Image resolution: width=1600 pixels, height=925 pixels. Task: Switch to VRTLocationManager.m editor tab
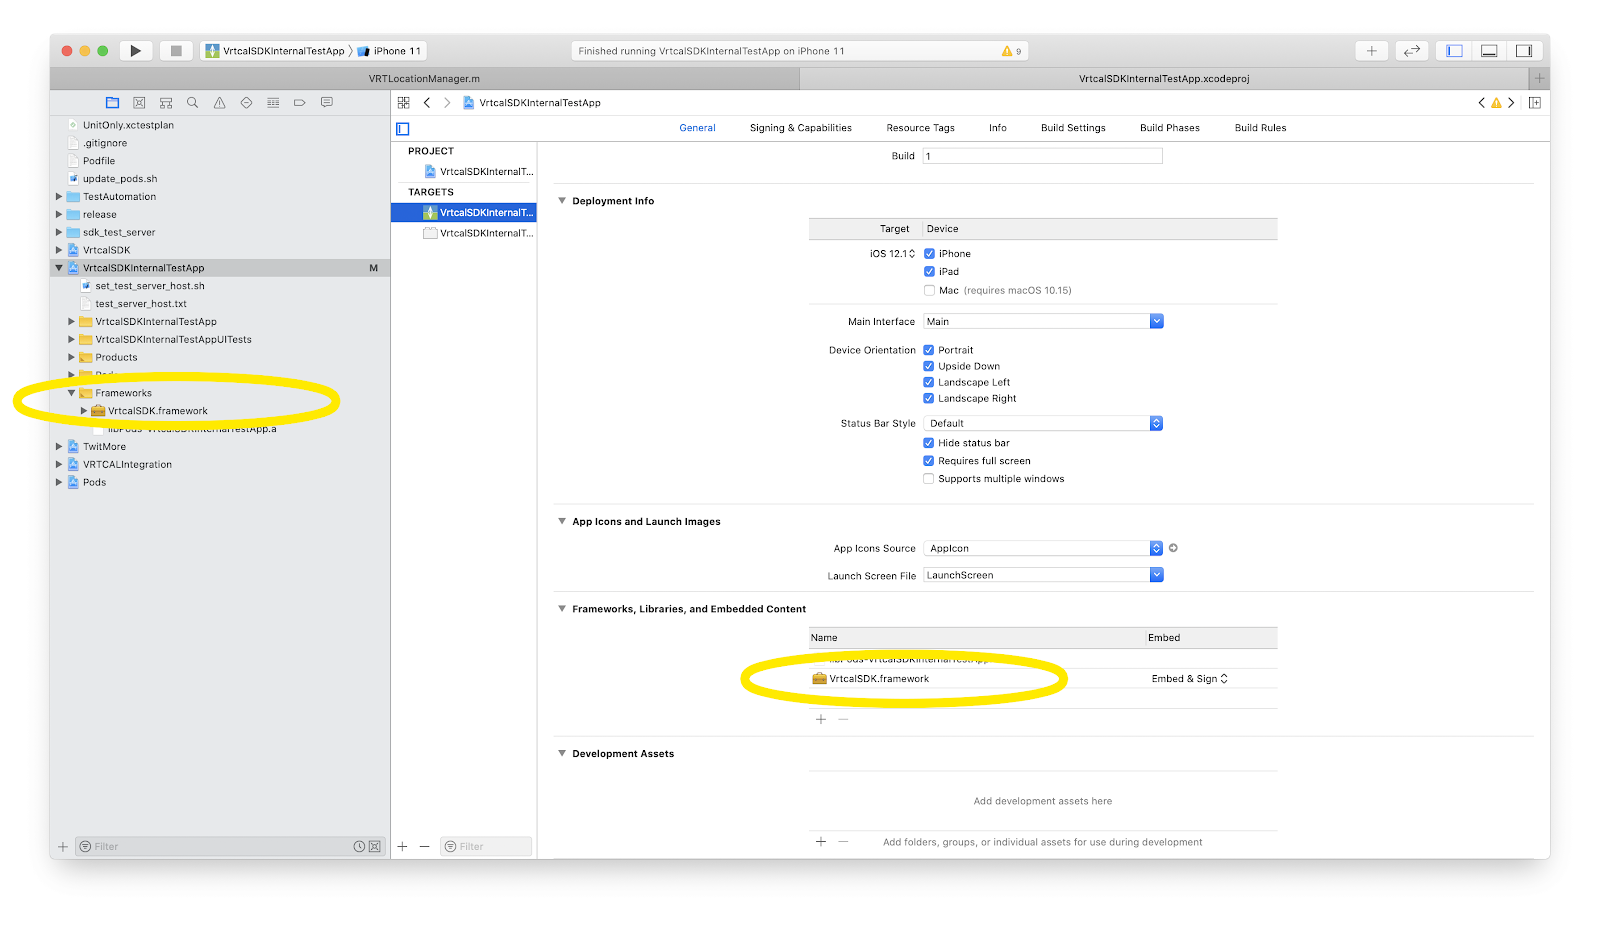point(424,79)
